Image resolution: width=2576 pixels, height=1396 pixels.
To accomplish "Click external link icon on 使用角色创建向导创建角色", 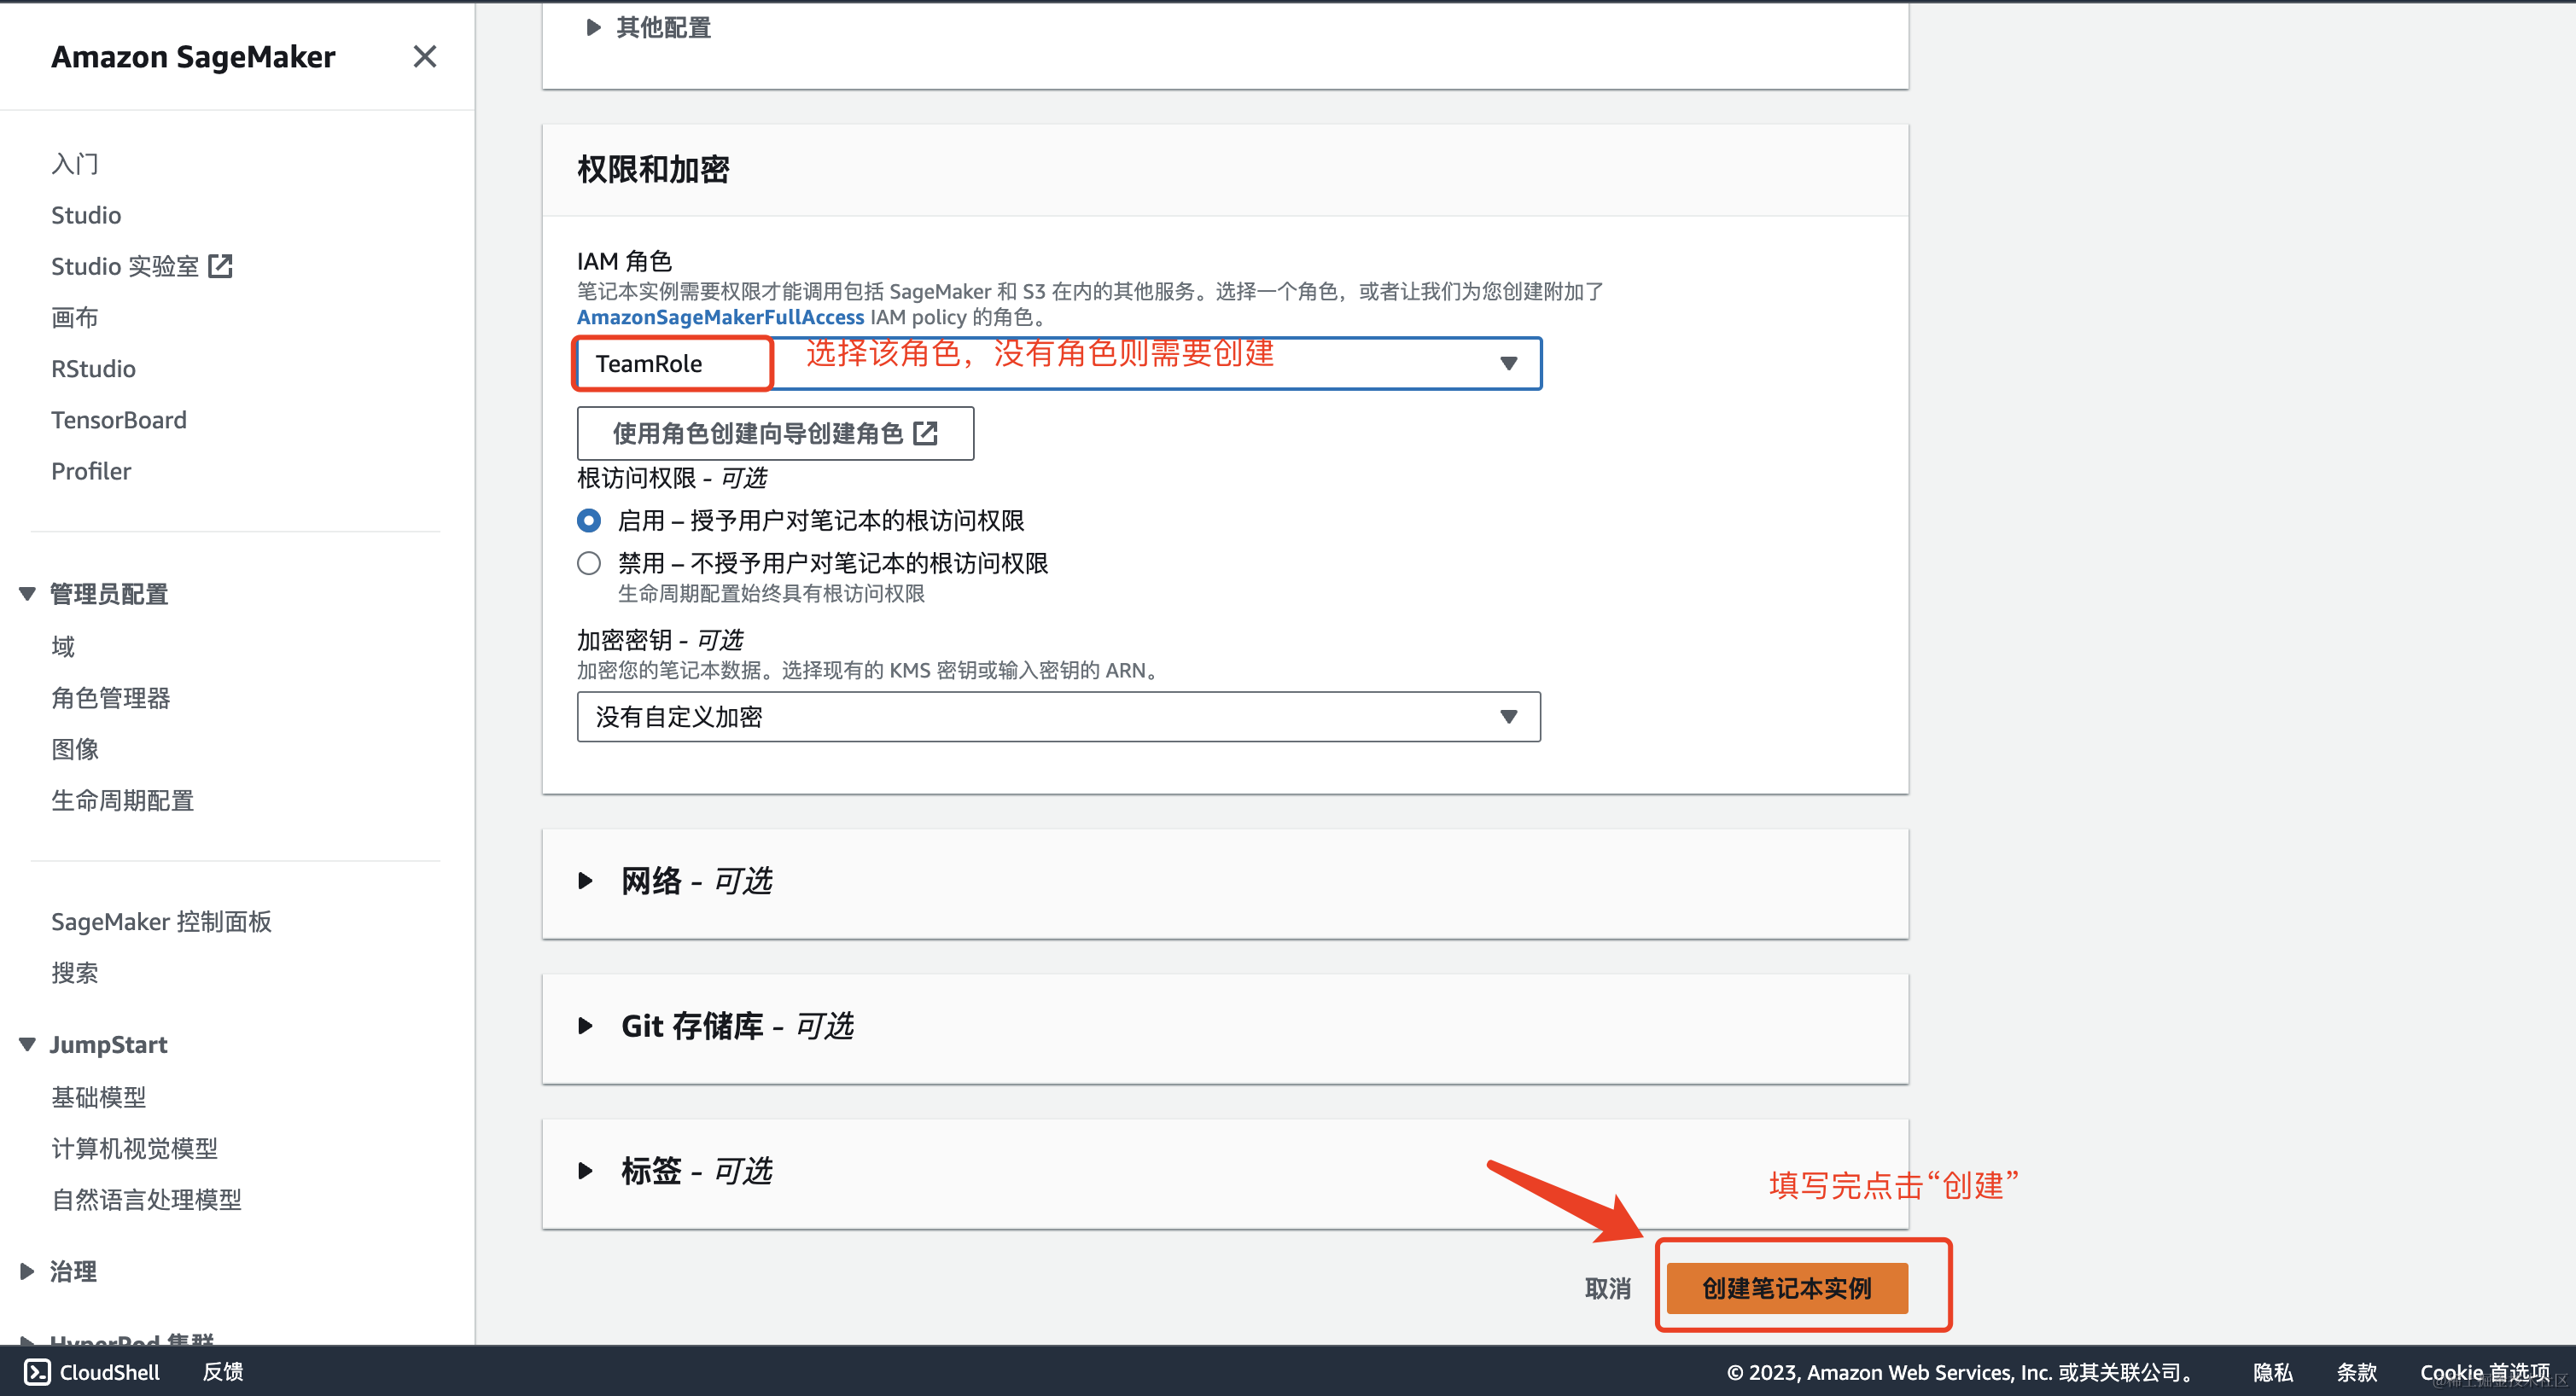I will [x=926, y=433].
